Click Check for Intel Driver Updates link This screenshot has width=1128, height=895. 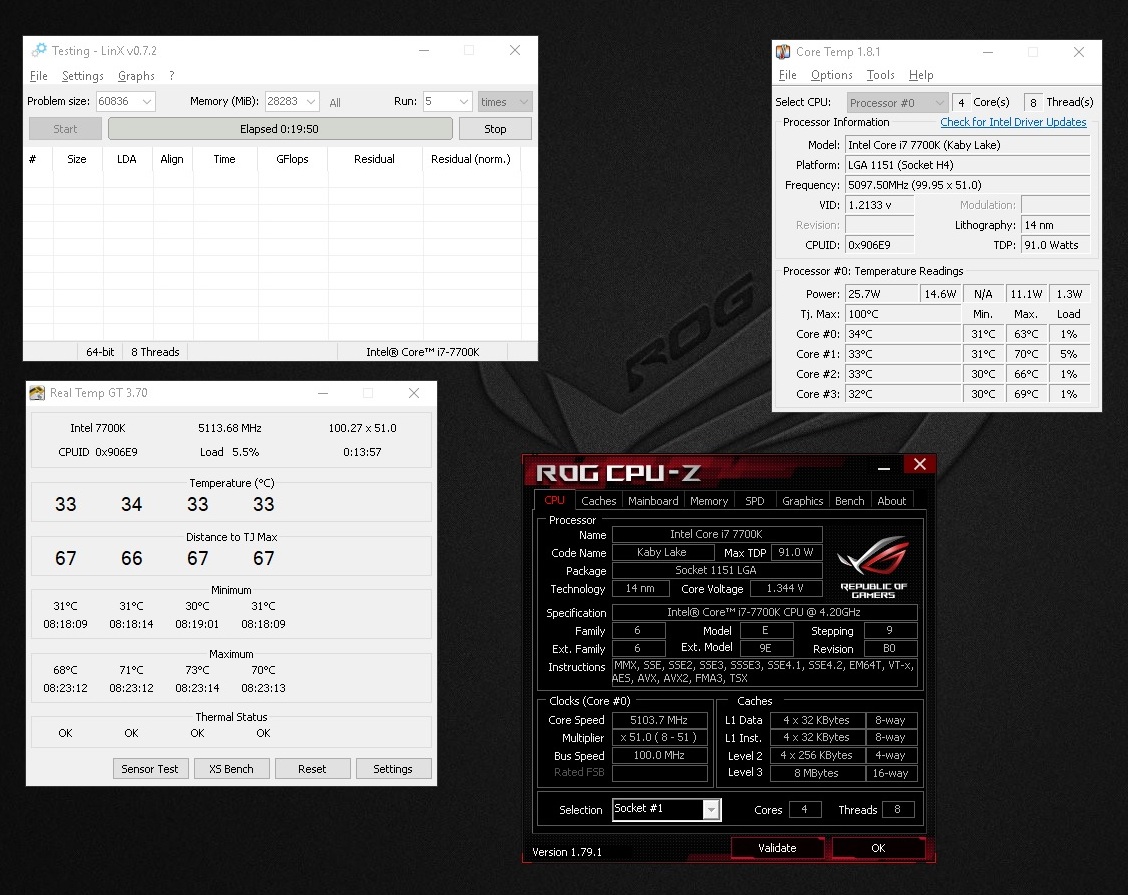click(x=1013, y=122)
